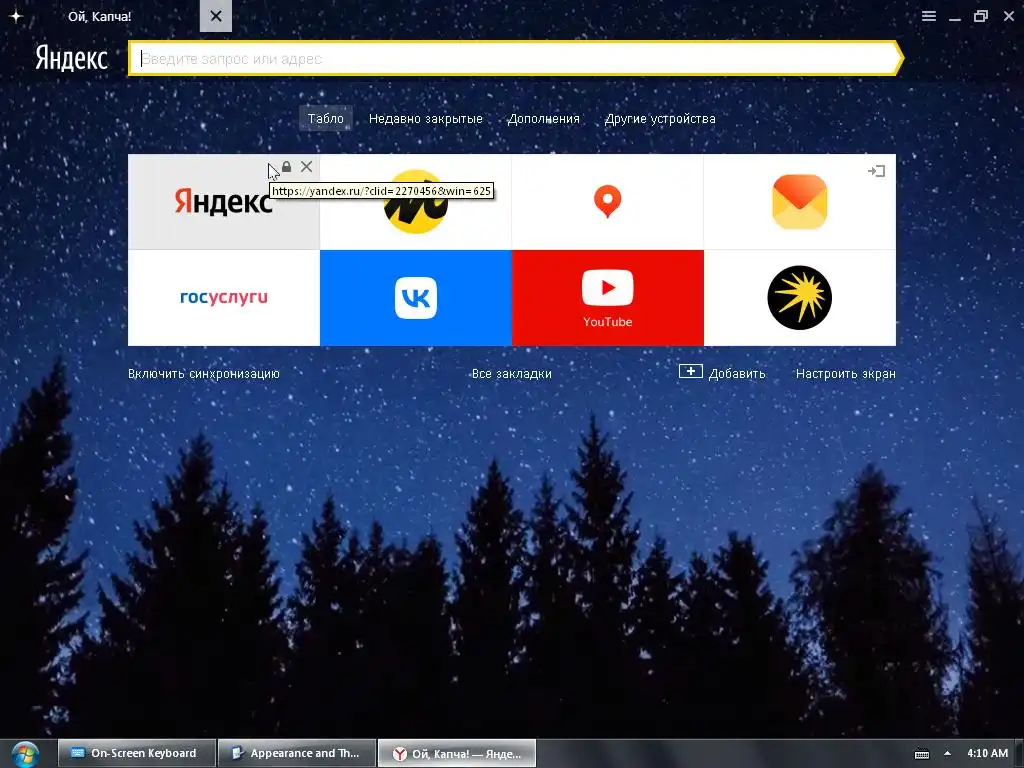Viewport: 1024px width, 768px height.
Task: Open the black sunburst icon tile
Action: coord(799,298)
